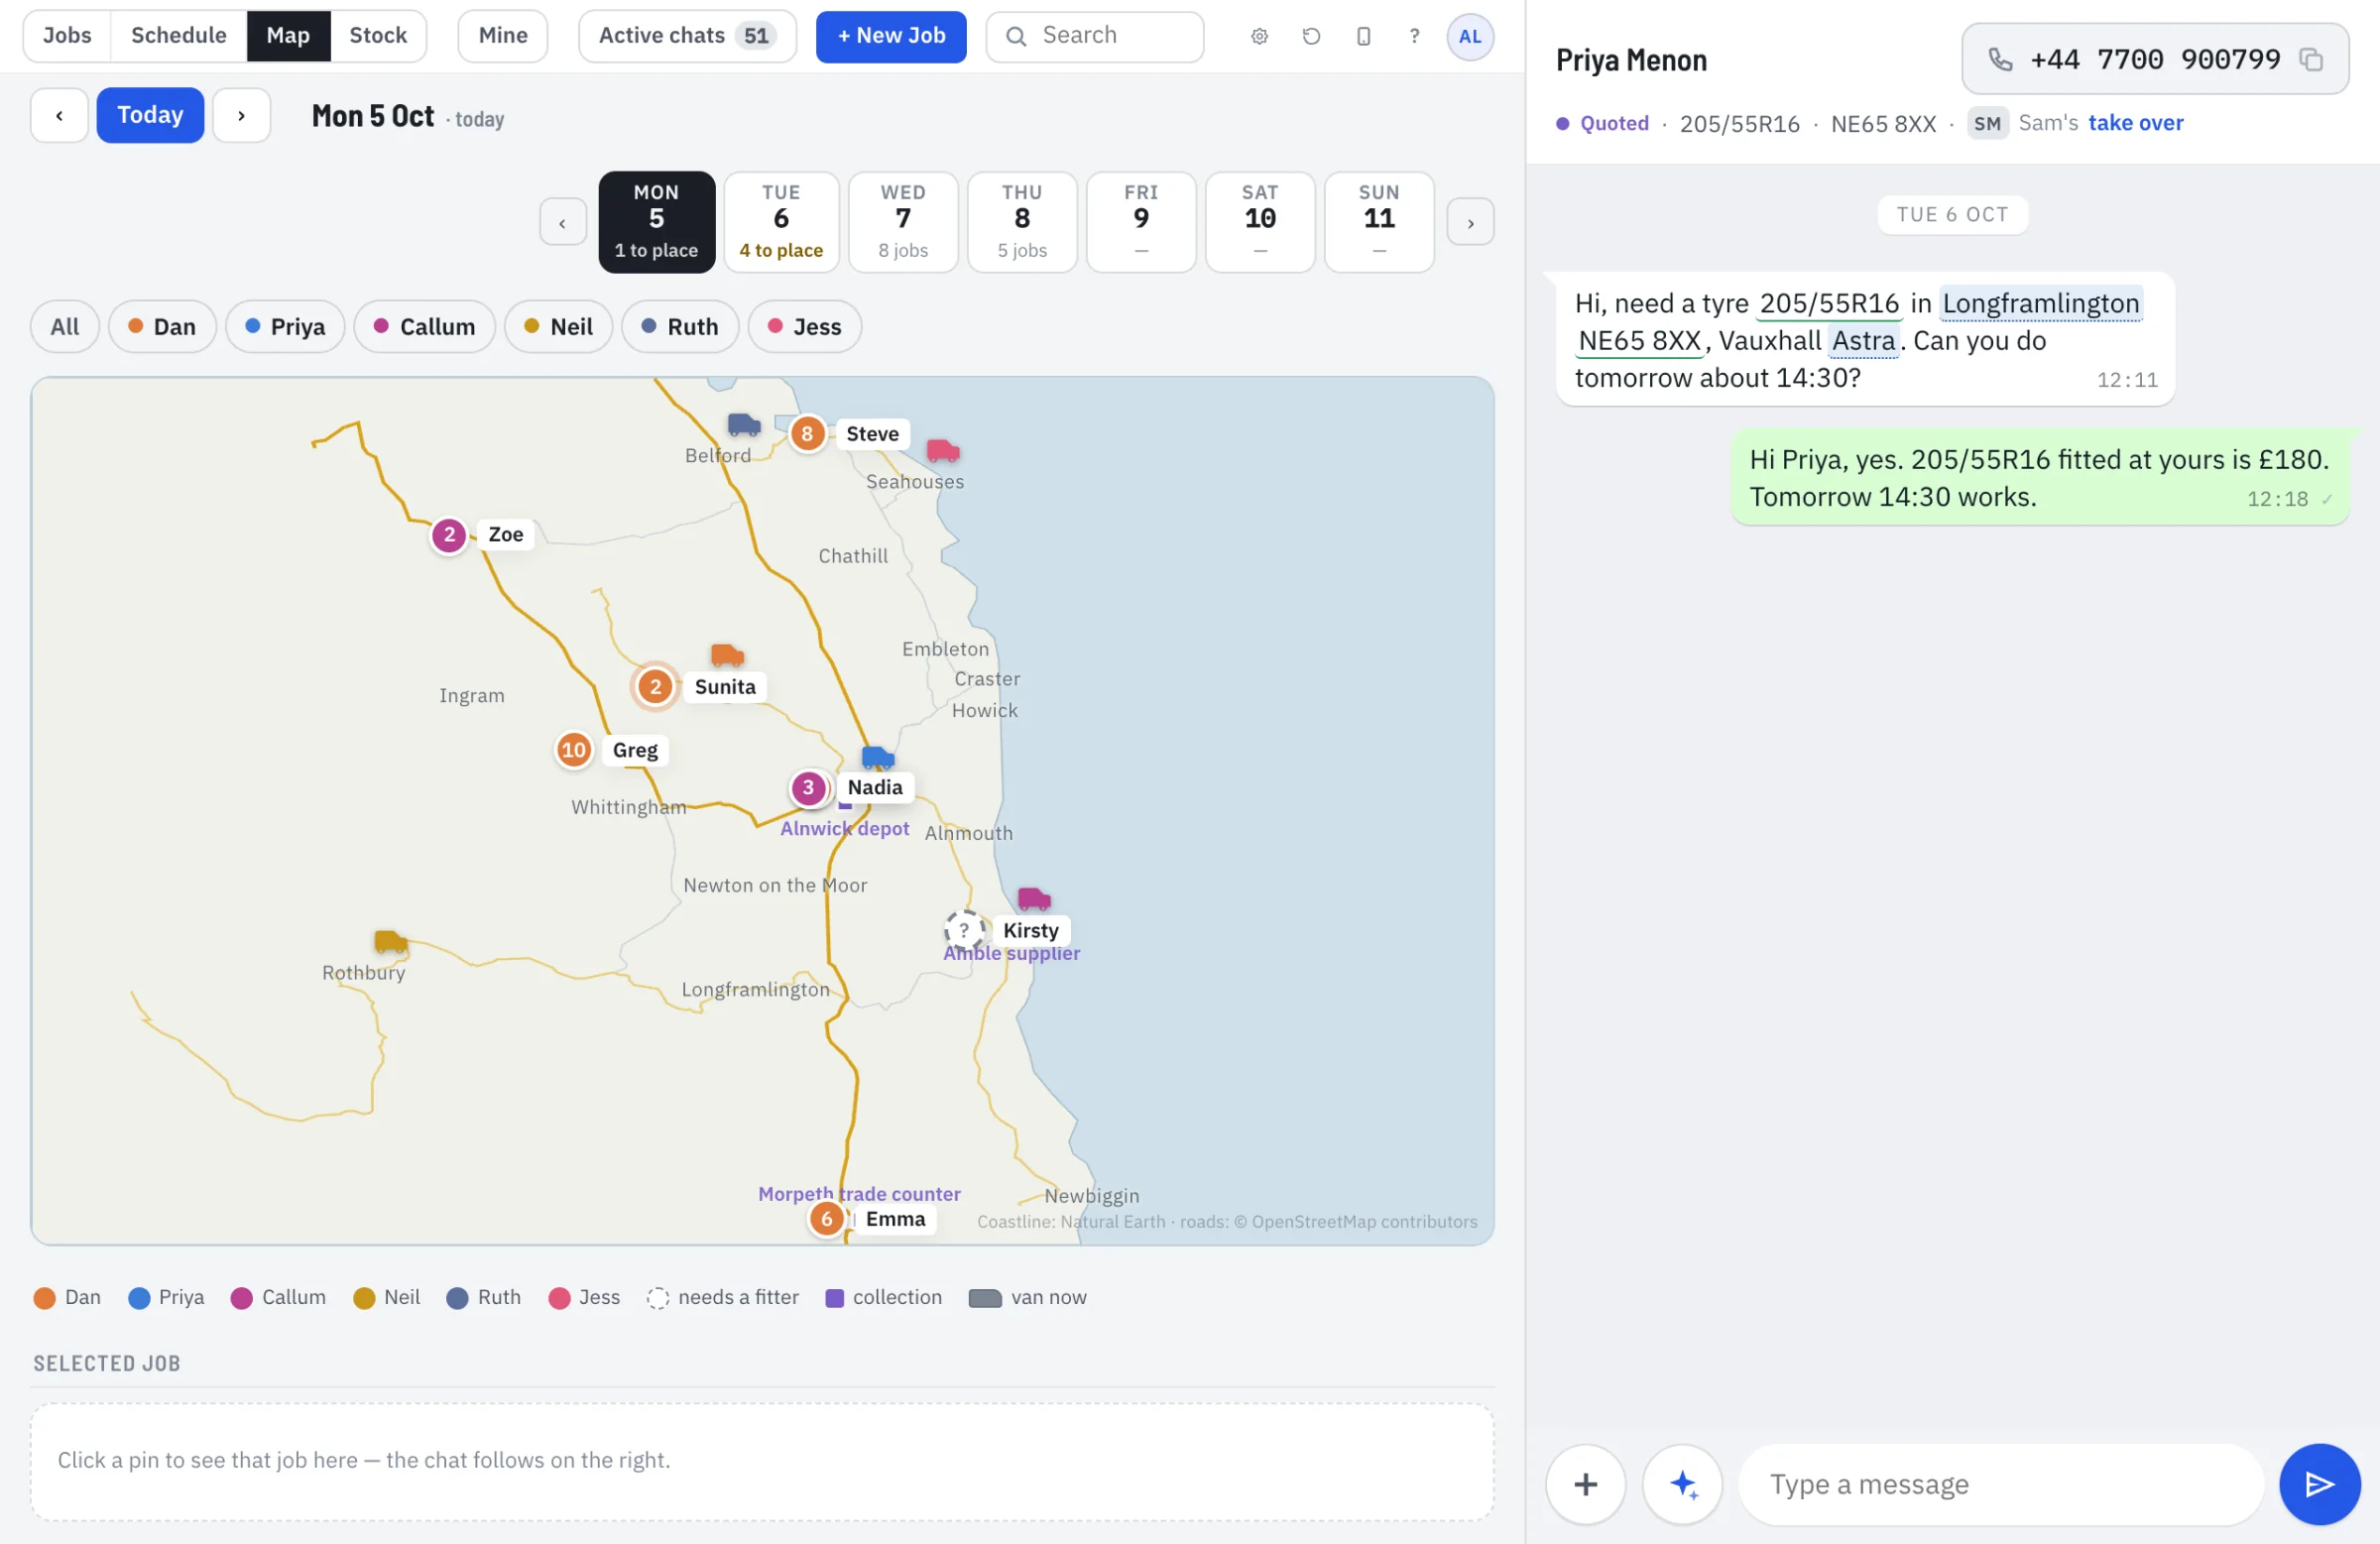The width and height of the screenshot is (2380, 1544).
Task: Open settings gear icon in top bar
Action: pyautogui.click(x=1259, y=36)
